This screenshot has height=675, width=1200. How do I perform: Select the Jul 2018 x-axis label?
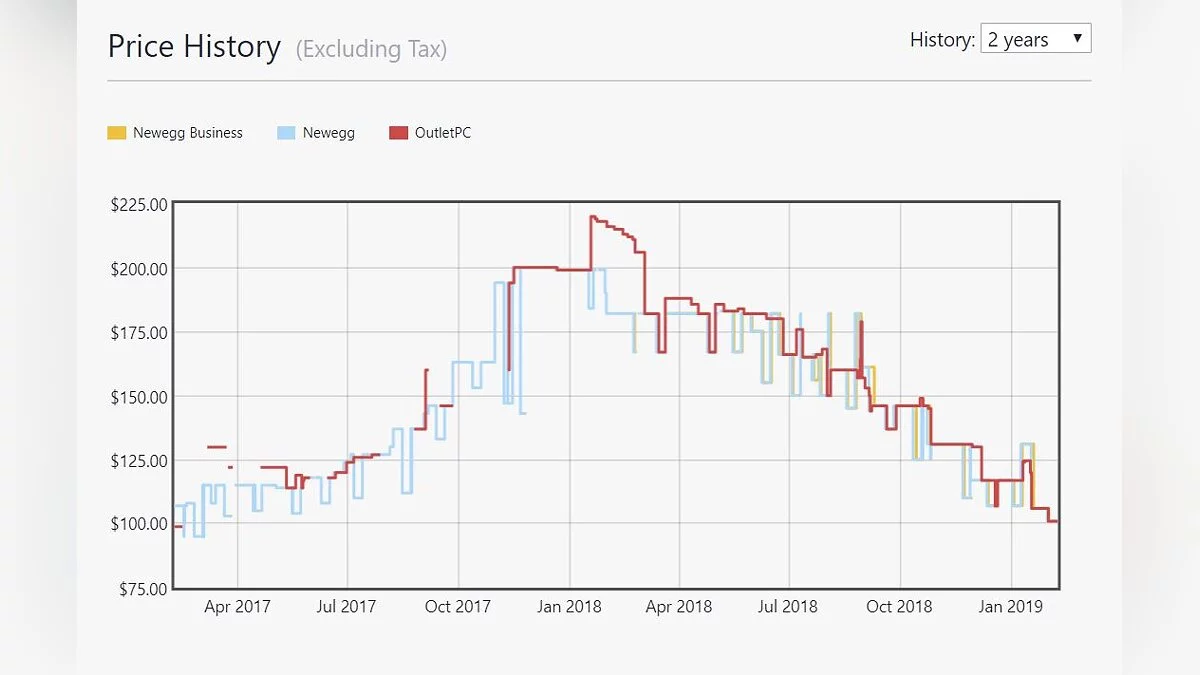[x=788, y=607]
